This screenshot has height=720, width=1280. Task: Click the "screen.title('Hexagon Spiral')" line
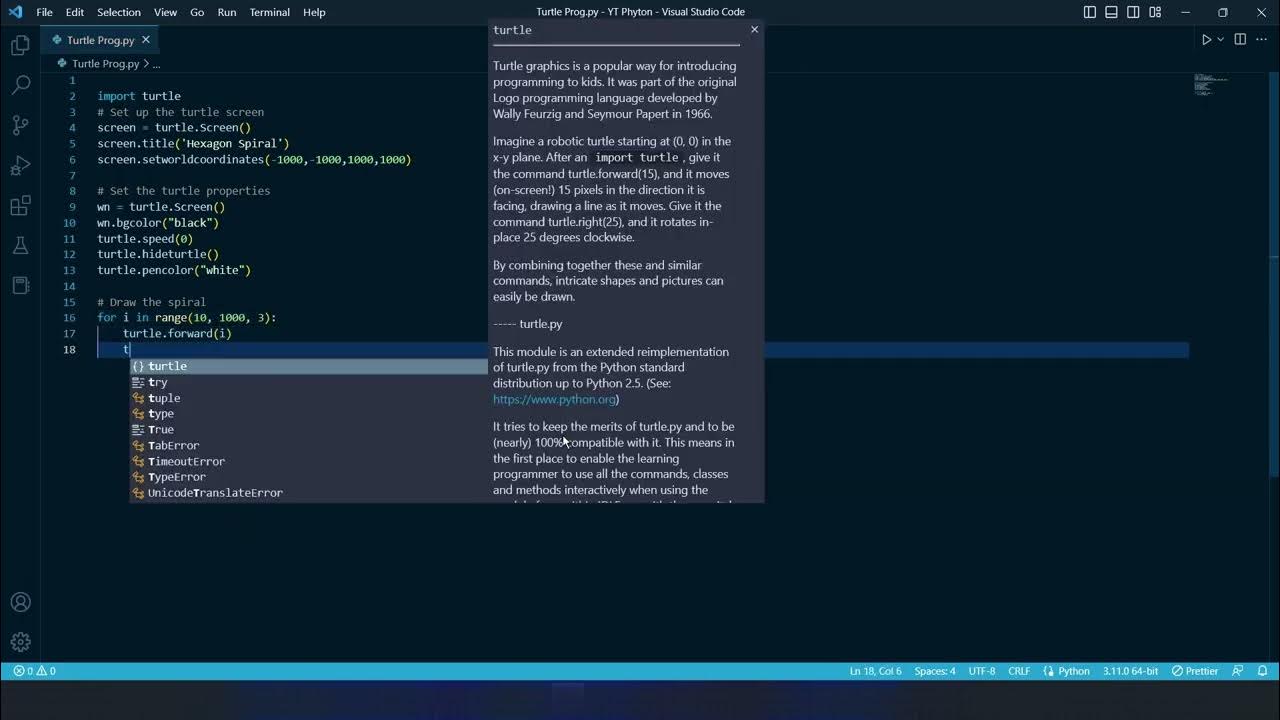(193, 143)
